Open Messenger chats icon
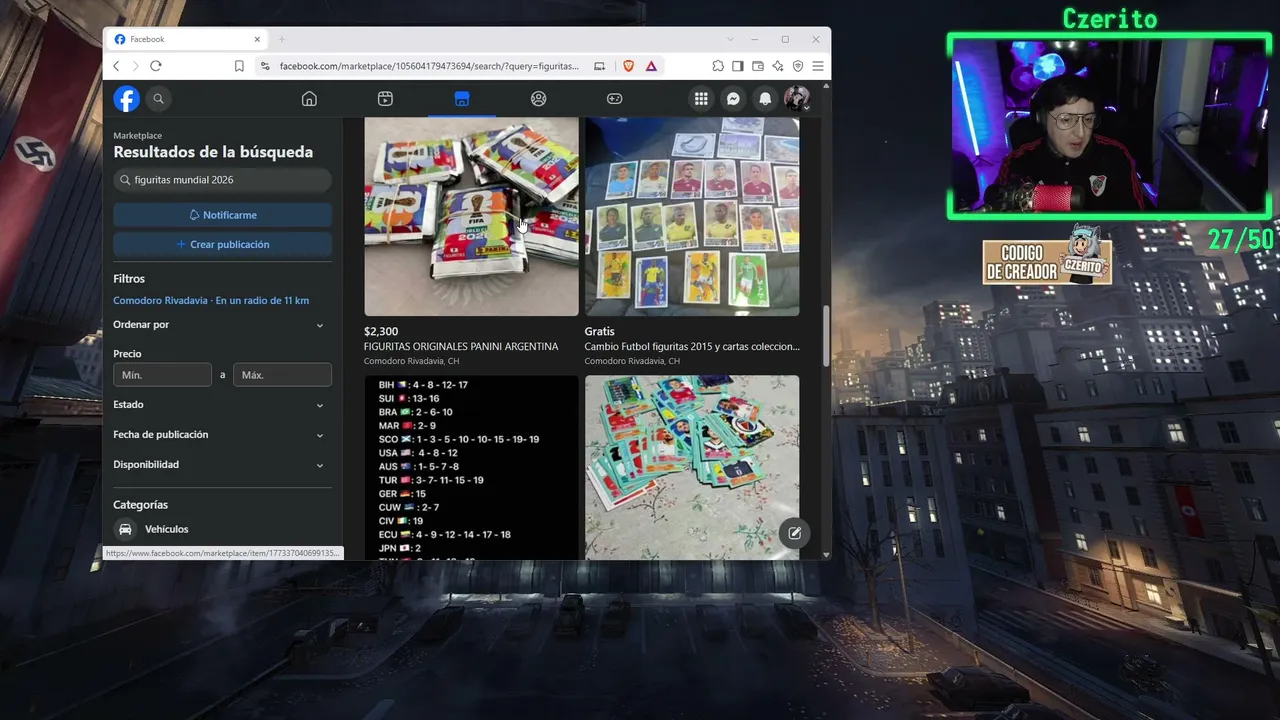This screenshot has height=720, width=1280. [x=733, y=99]
